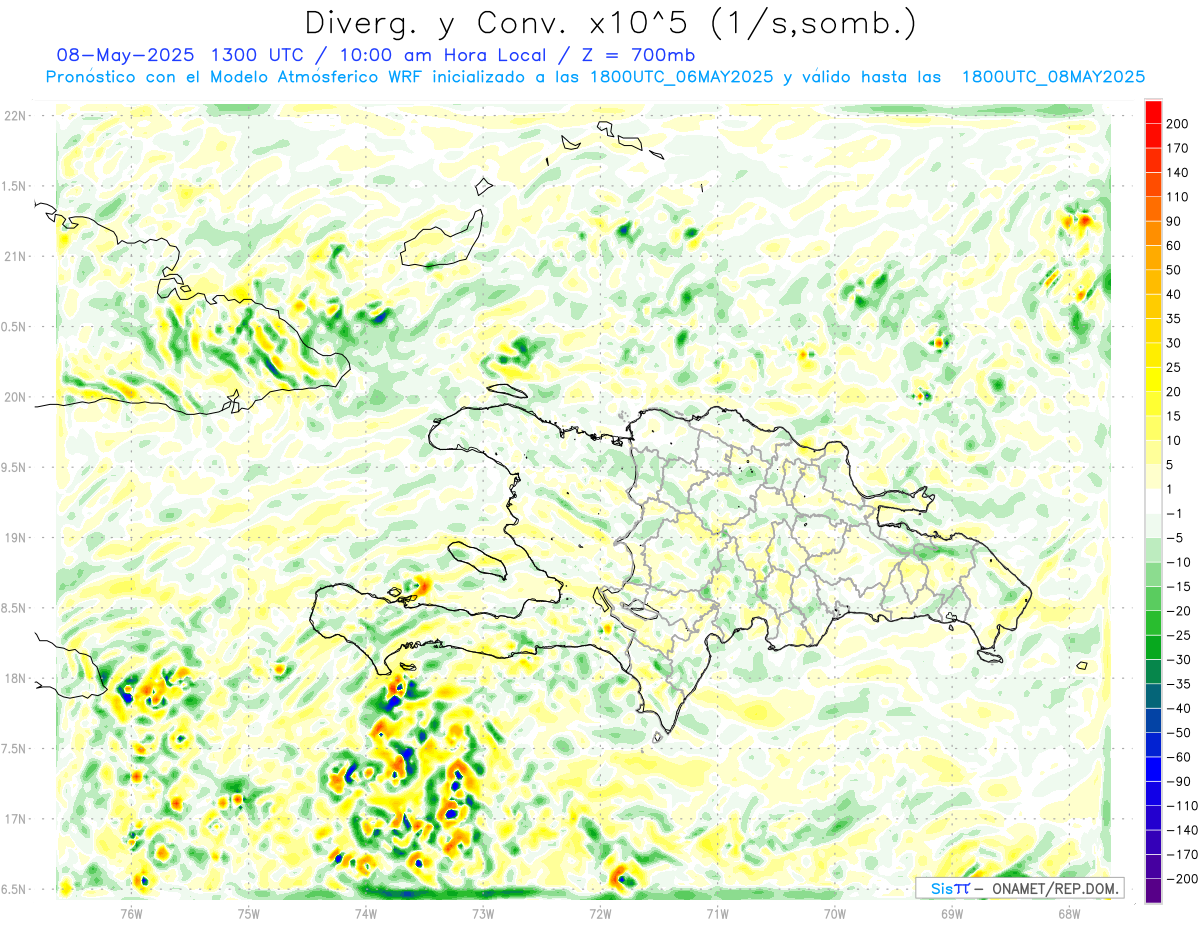
Task: Click the -10 legend value
Action: click(x=1179, y=562)
